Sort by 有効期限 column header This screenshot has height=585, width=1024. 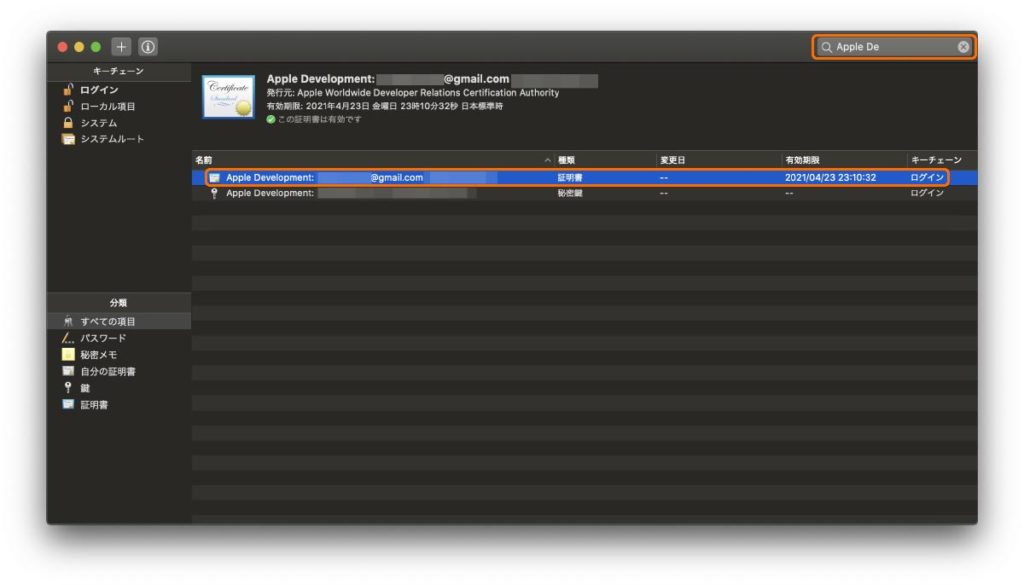pos(803,160)
